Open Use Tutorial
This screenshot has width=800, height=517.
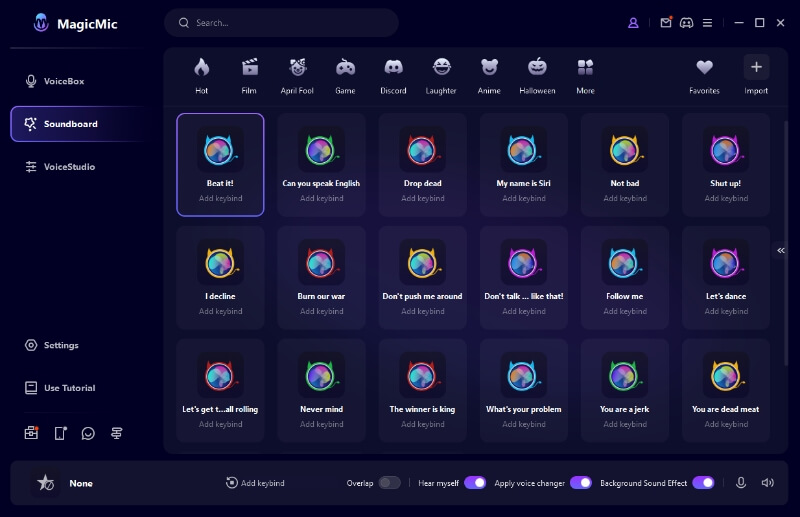60,388
